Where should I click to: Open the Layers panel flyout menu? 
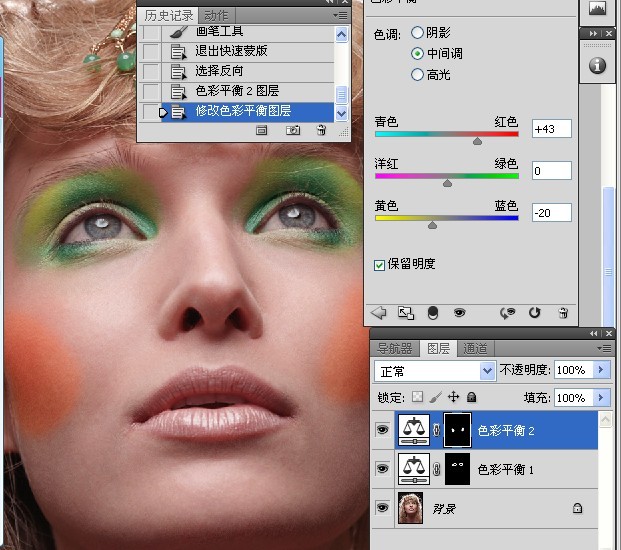tap(604, 348)
